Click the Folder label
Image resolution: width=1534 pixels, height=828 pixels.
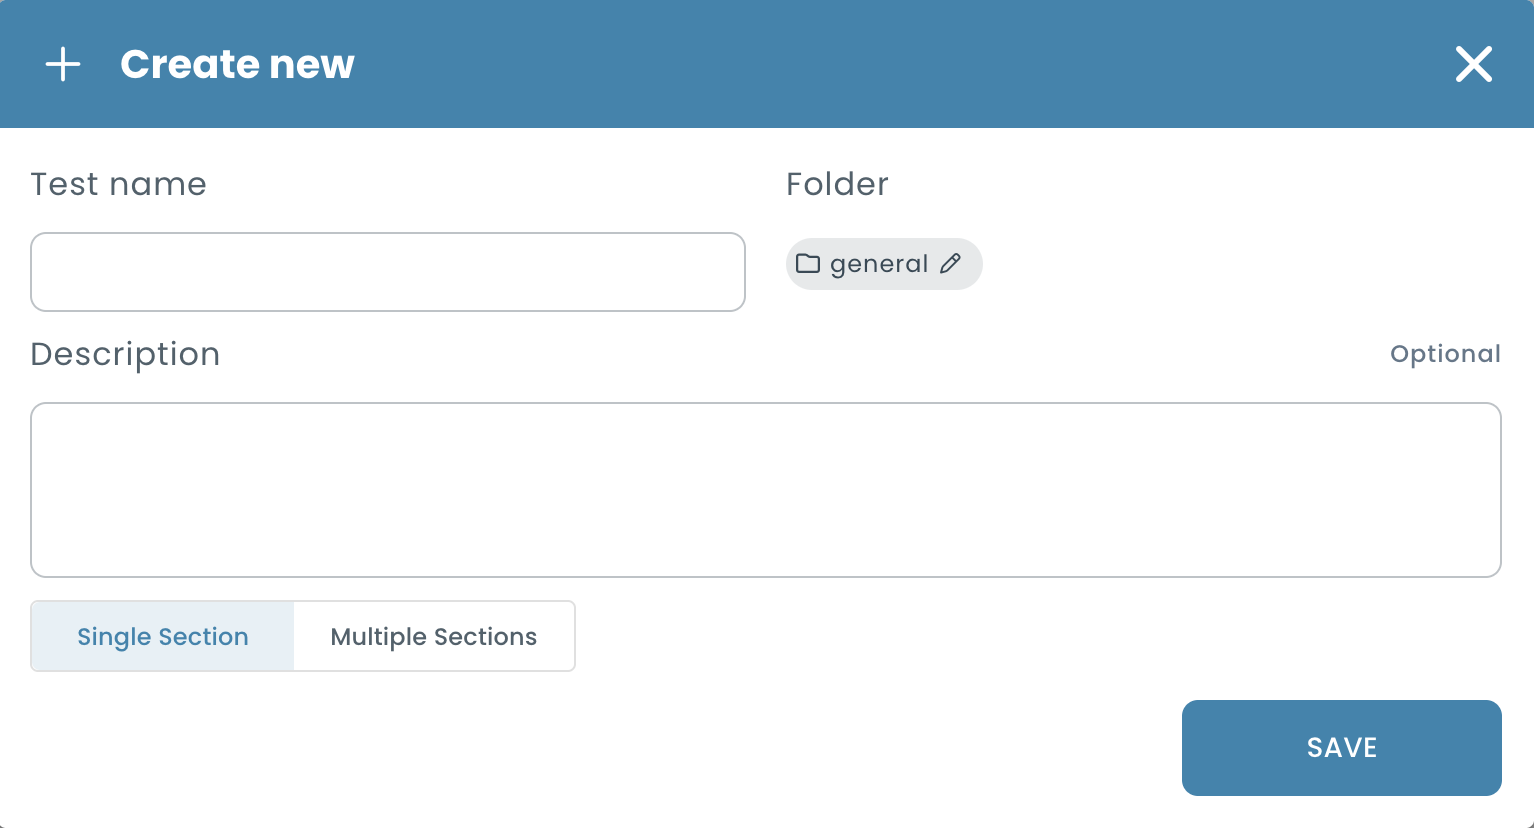pyautogui.click(x=837, y=184)
